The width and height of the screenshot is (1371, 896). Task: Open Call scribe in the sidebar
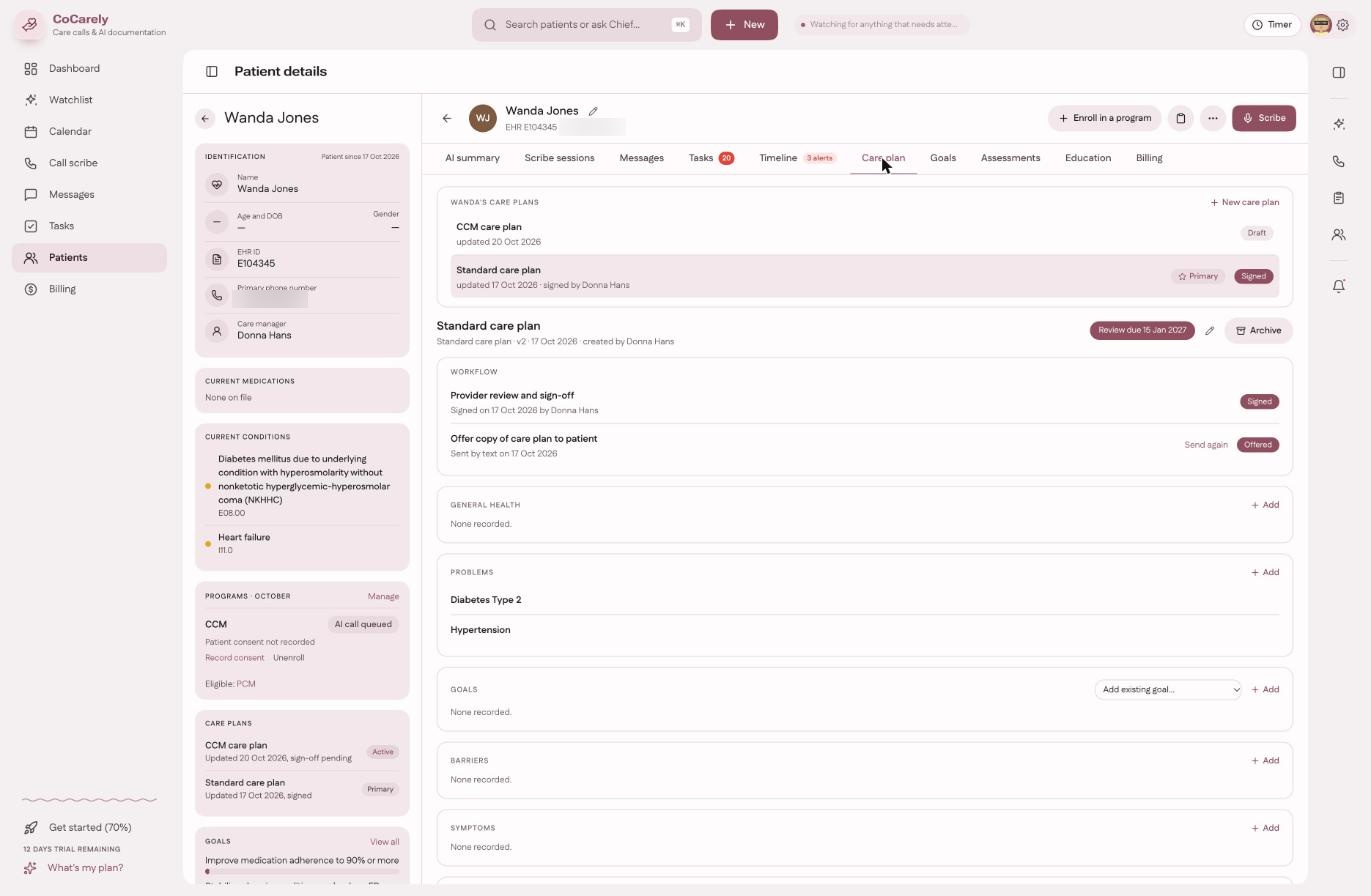pyautogui.click(x=89, y=163)
